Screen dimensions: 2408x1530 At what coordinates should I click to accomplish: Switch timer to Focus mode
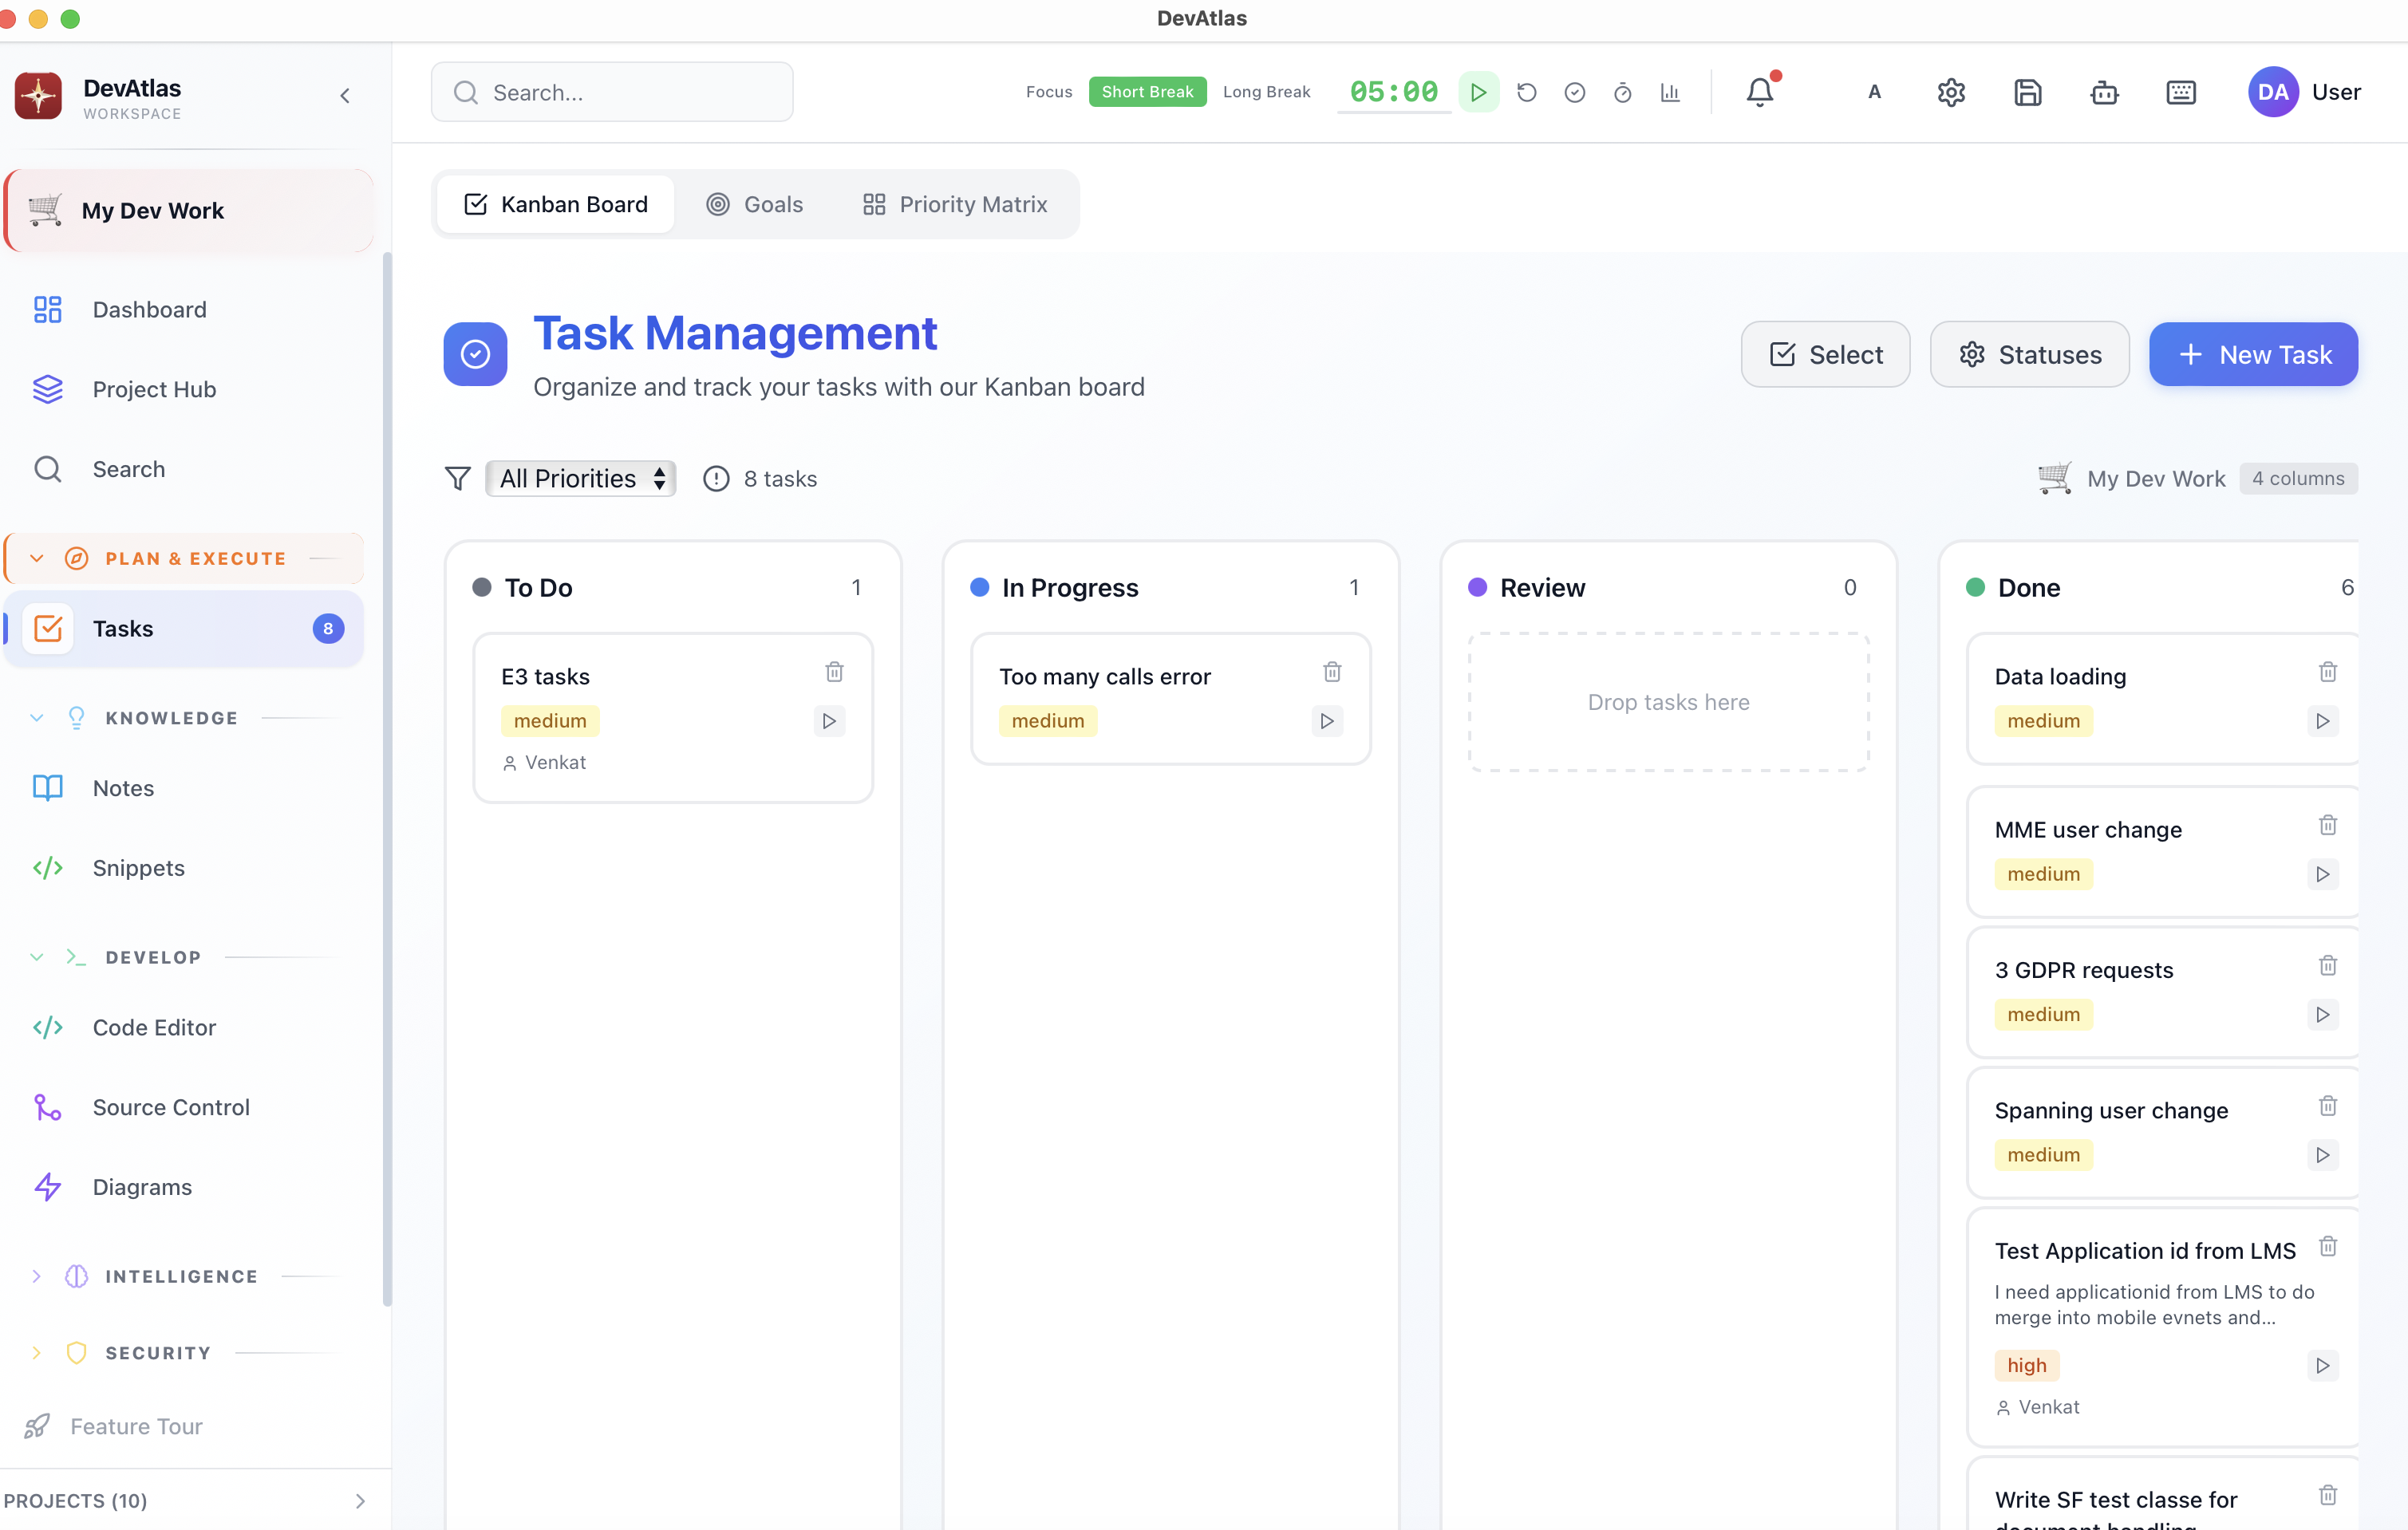(x=1048, y=92)
